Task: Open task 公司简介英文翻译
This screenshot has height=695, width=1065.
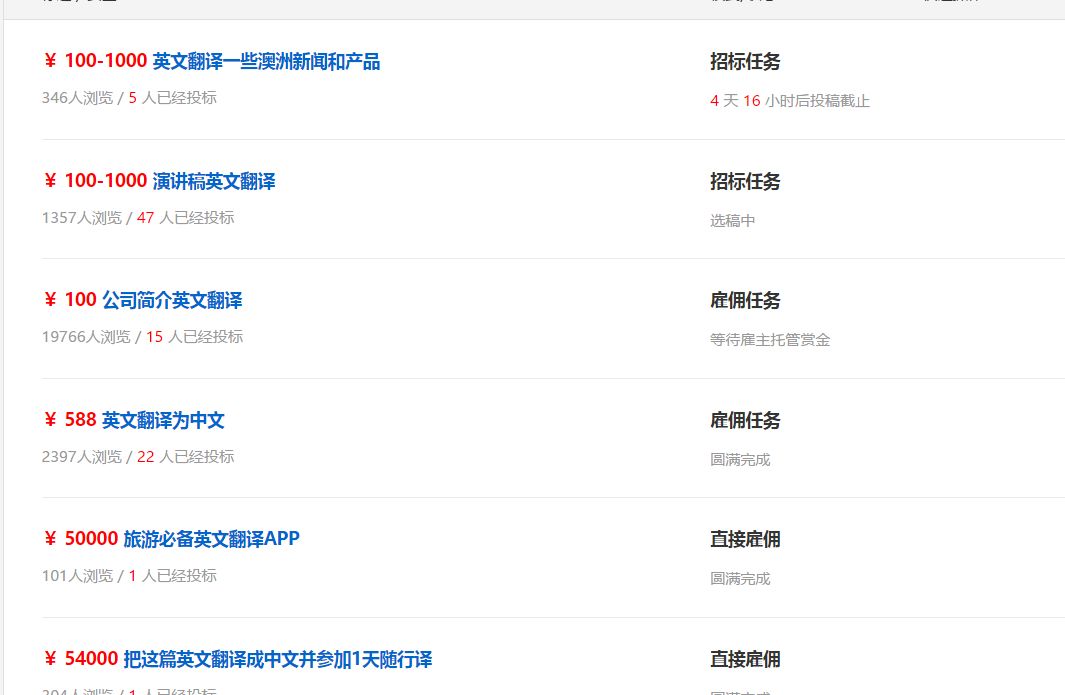Action: [172, 300]
